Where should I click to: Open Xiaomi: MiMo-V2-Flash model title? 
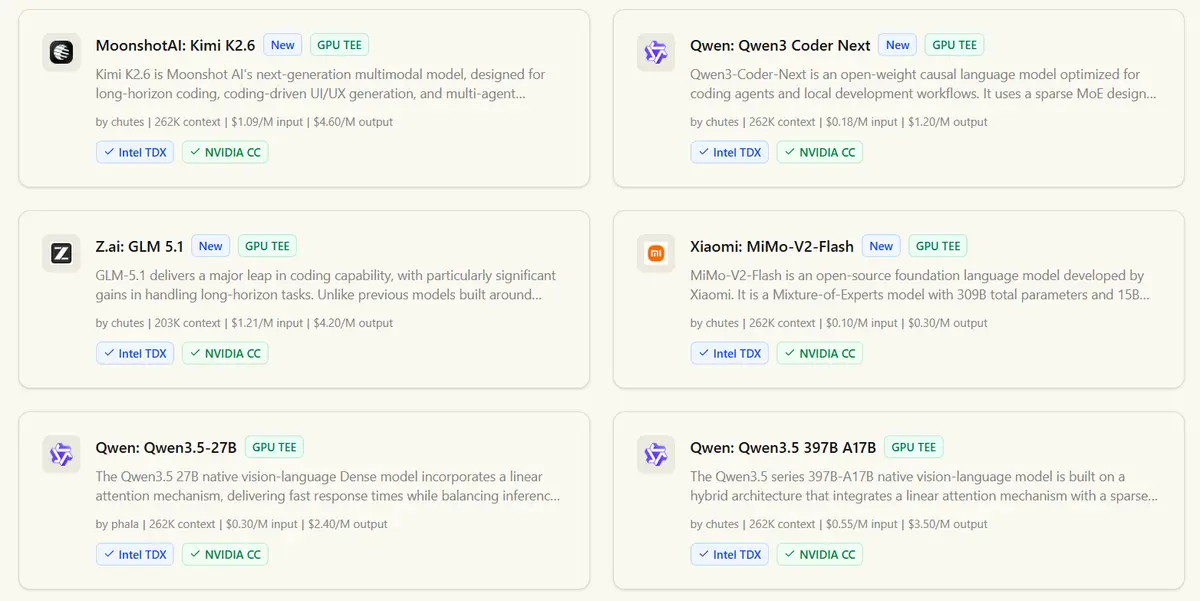coord(772,246)
